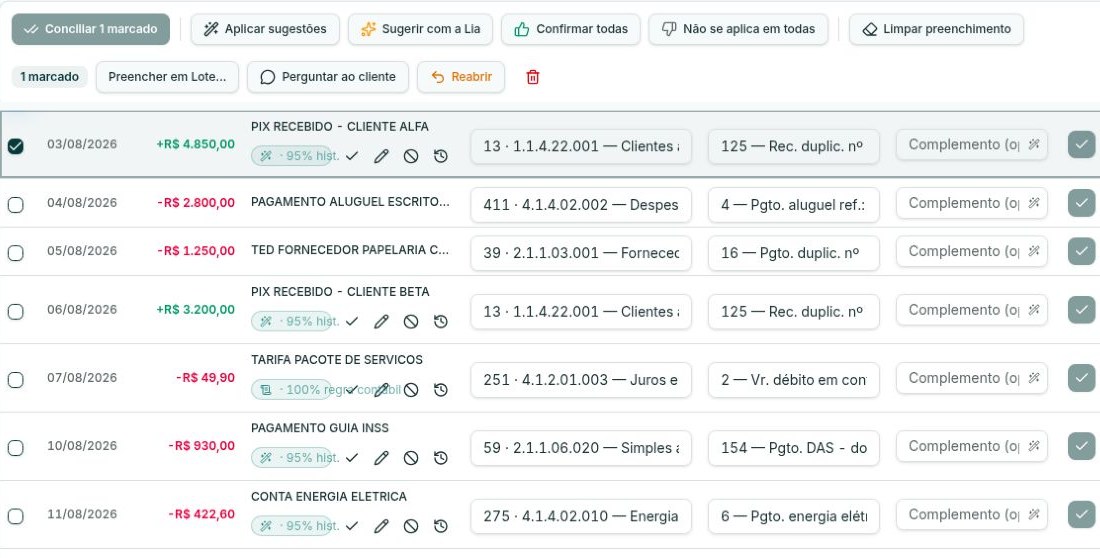Click not-applicable icon in GUIA INSS row
Viewport: 1100px width, 558px height.
[x=411, y=458]
